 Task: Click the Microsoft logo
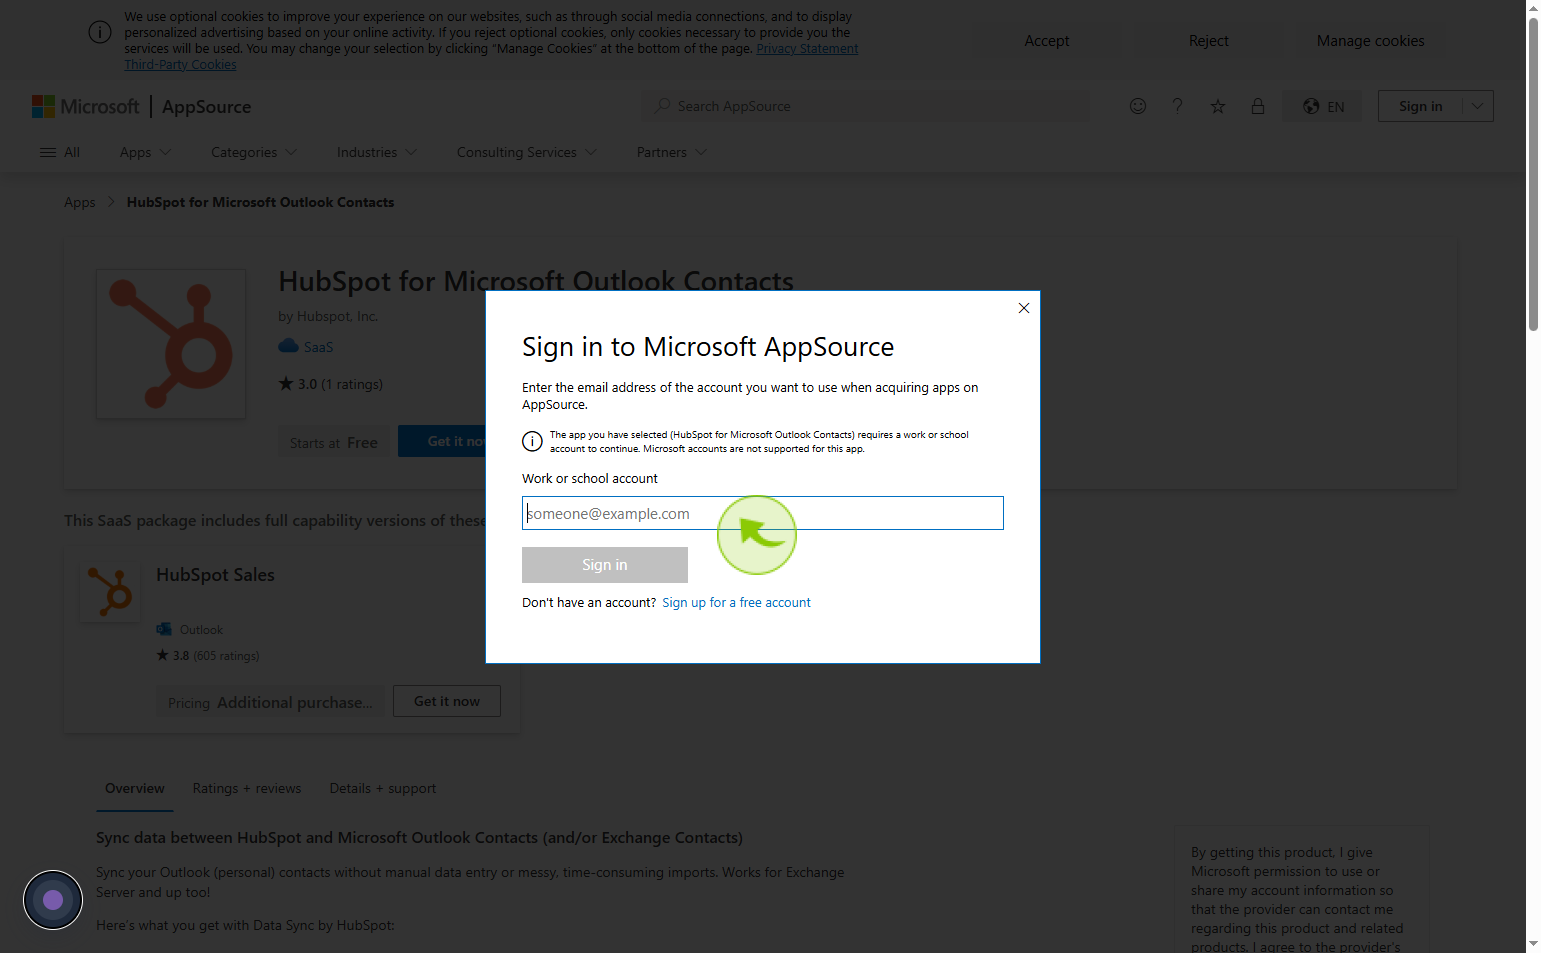tap(86, 106)
